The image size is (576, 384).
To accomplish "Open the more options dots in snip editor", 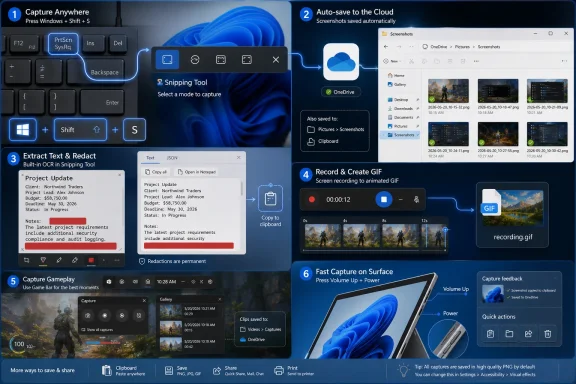I will tap(117, 260).
